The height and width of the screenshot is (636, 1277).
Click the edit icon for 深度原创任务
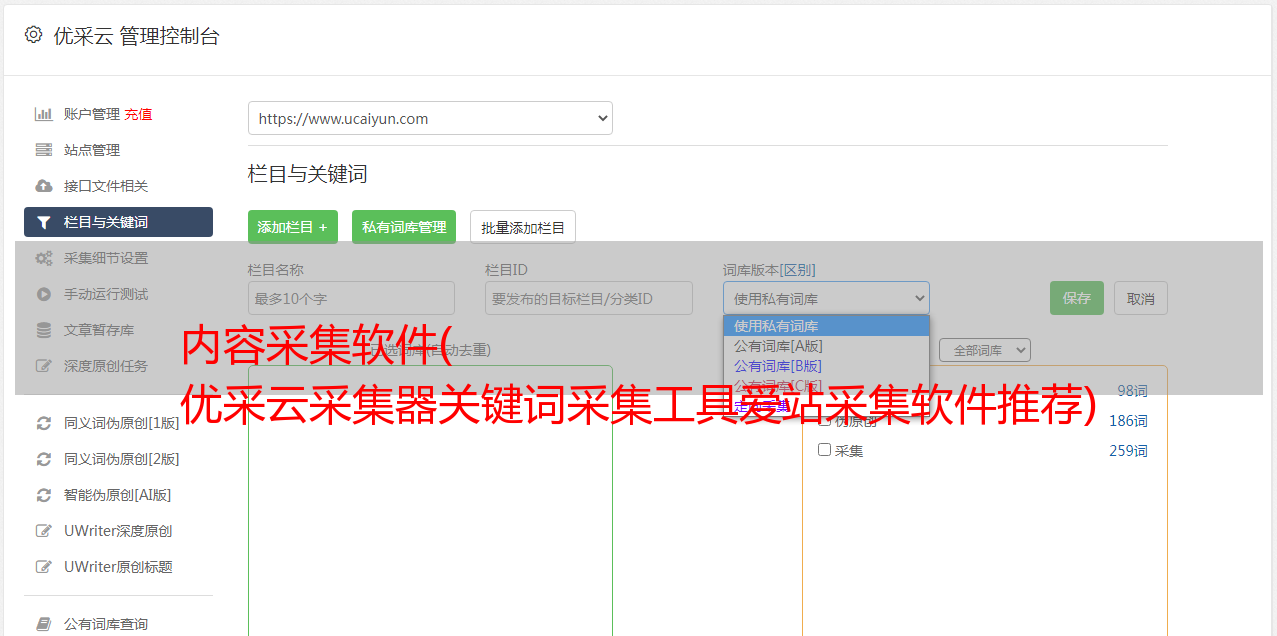(44, 366)
